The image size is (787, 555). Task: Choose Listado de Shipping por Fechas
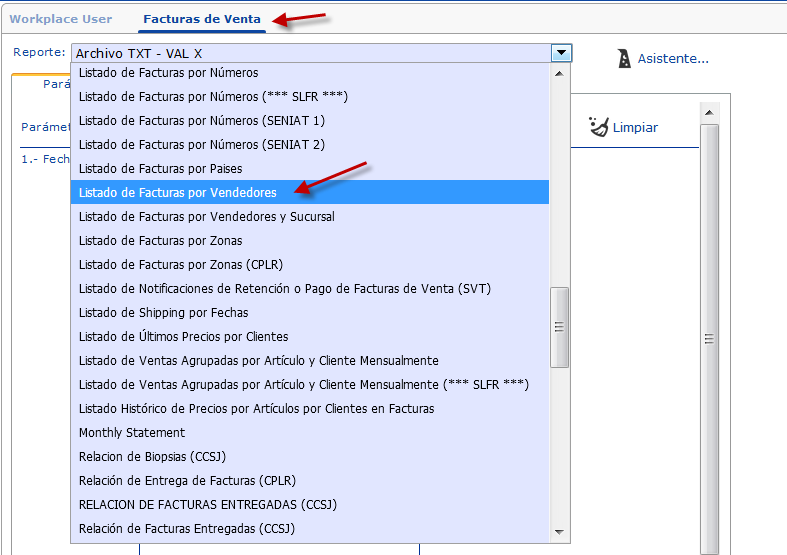point(164,312)
